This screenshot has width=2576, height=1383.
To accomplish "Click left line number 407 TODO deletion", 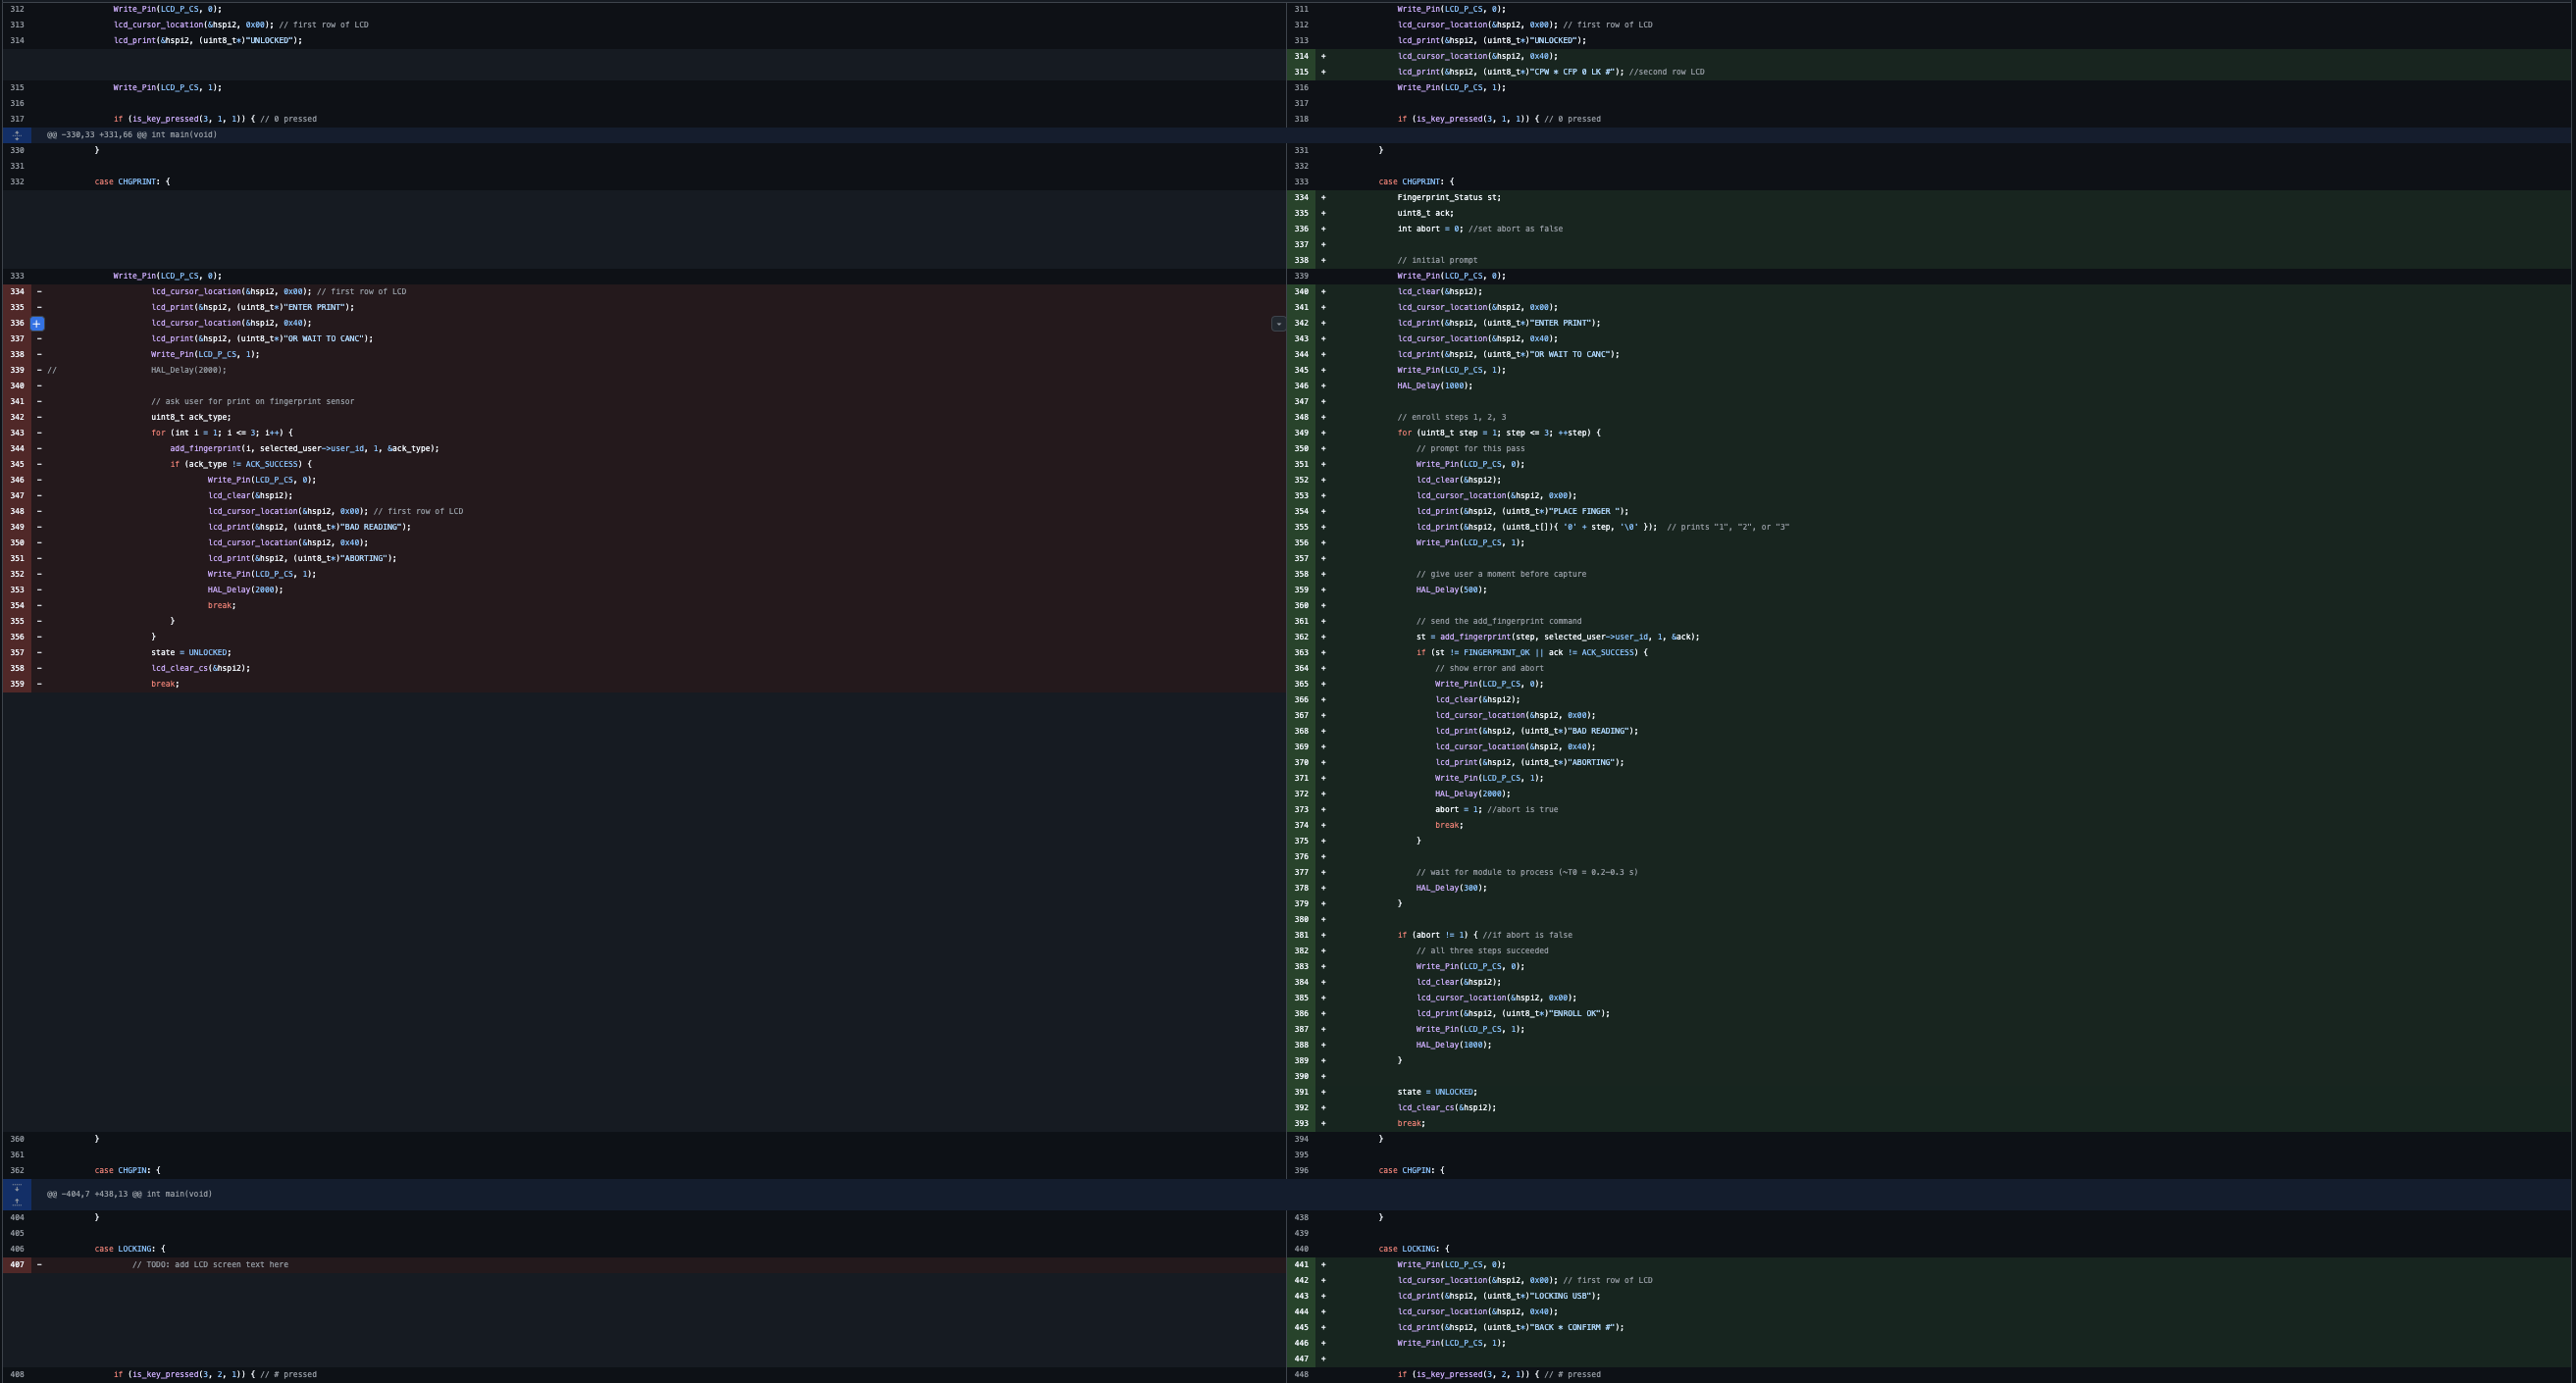I will pos(17,1265).
